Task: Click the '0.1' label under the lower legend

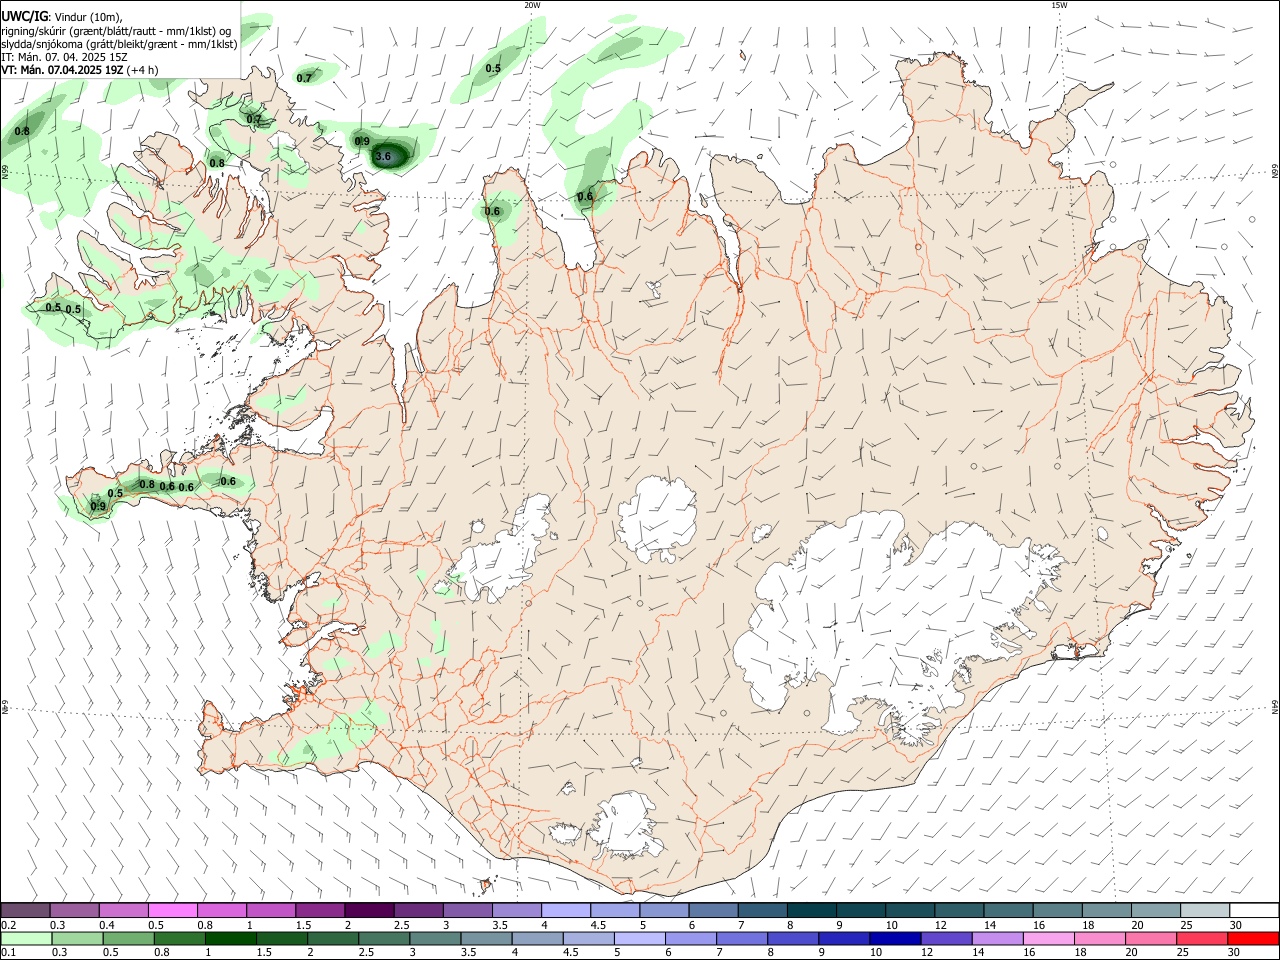Action: click(x=9, y=953)
